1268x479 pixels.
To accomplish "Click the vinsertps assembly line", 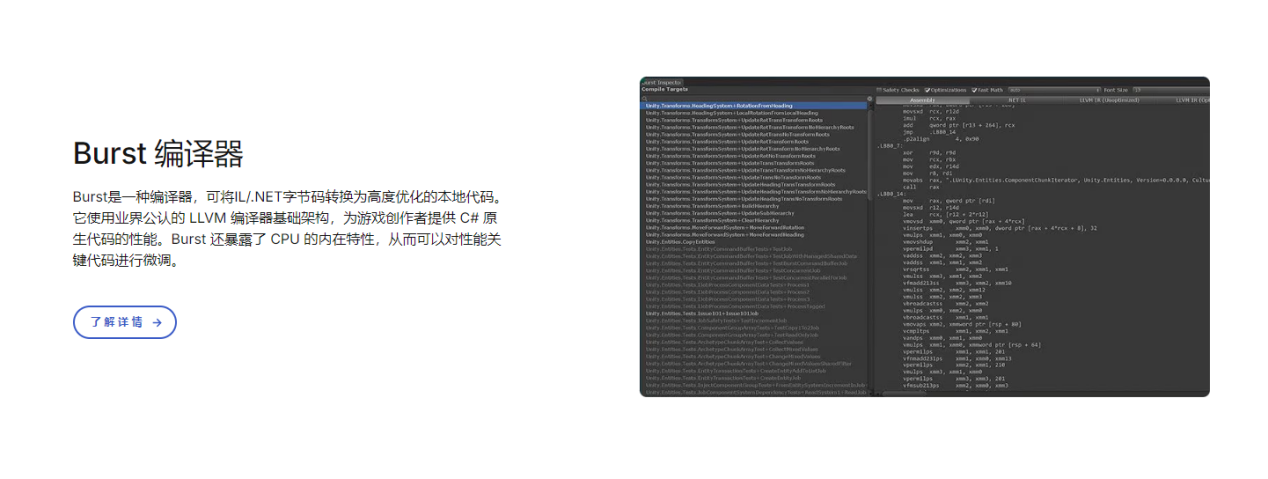I will point(1000,228).
